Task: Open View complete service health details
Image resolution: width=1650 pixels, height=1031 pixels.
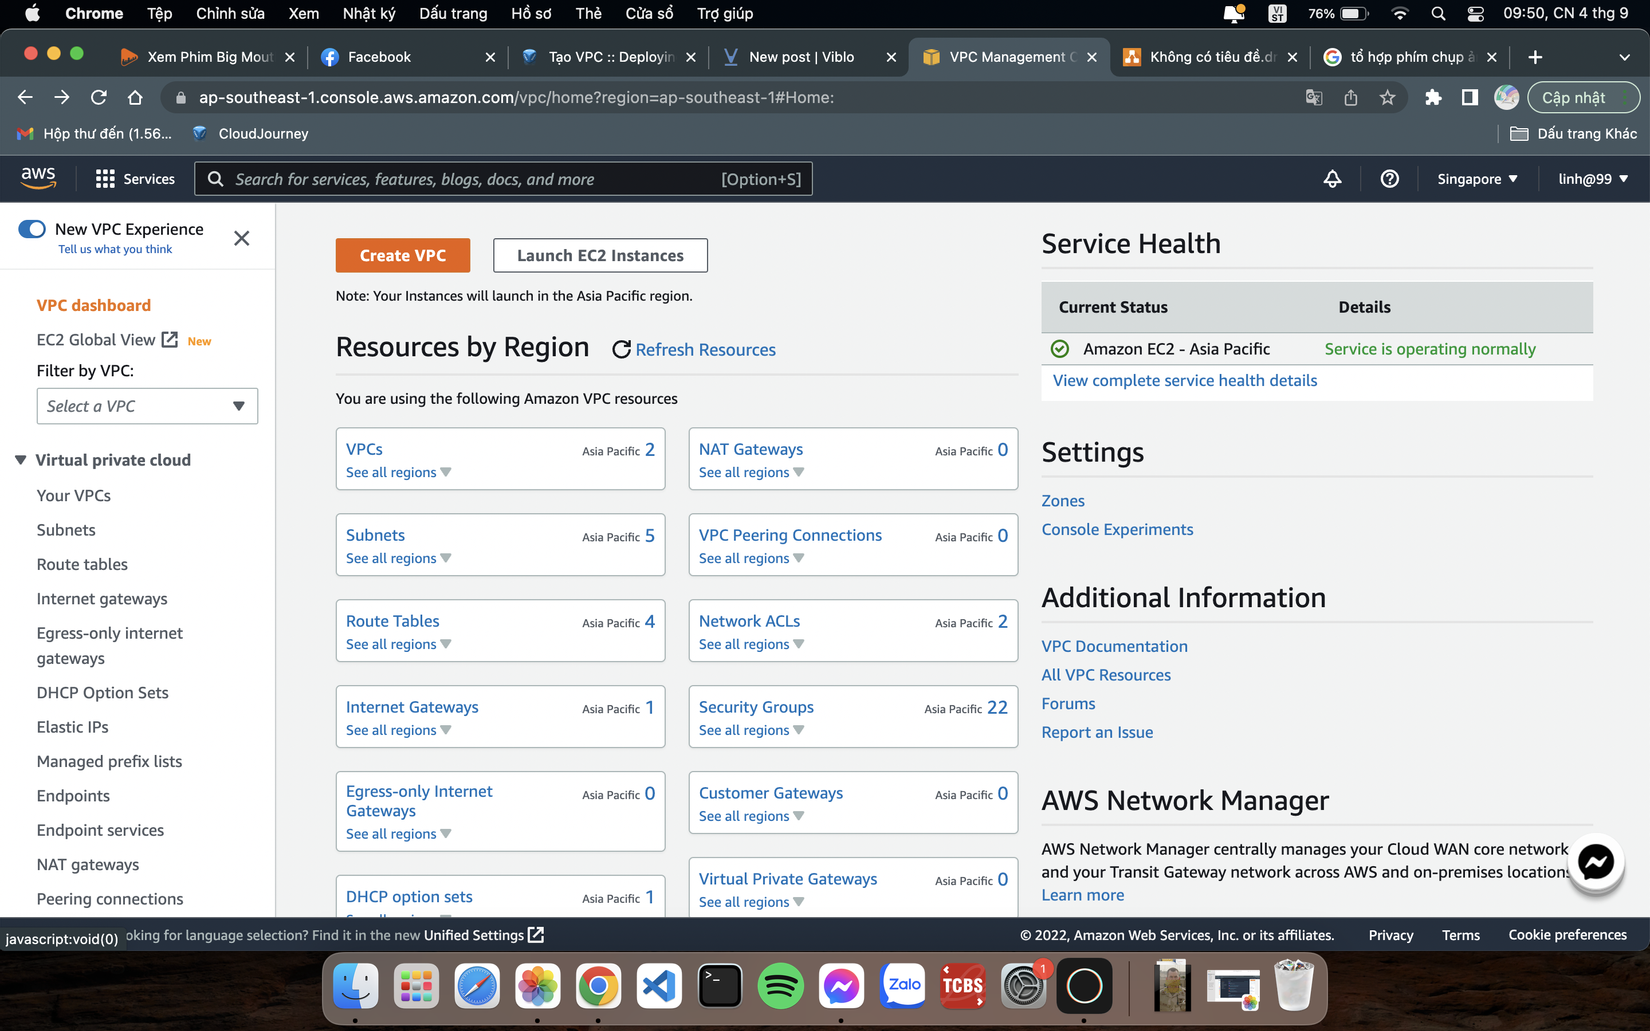Action: [1185, 380]
